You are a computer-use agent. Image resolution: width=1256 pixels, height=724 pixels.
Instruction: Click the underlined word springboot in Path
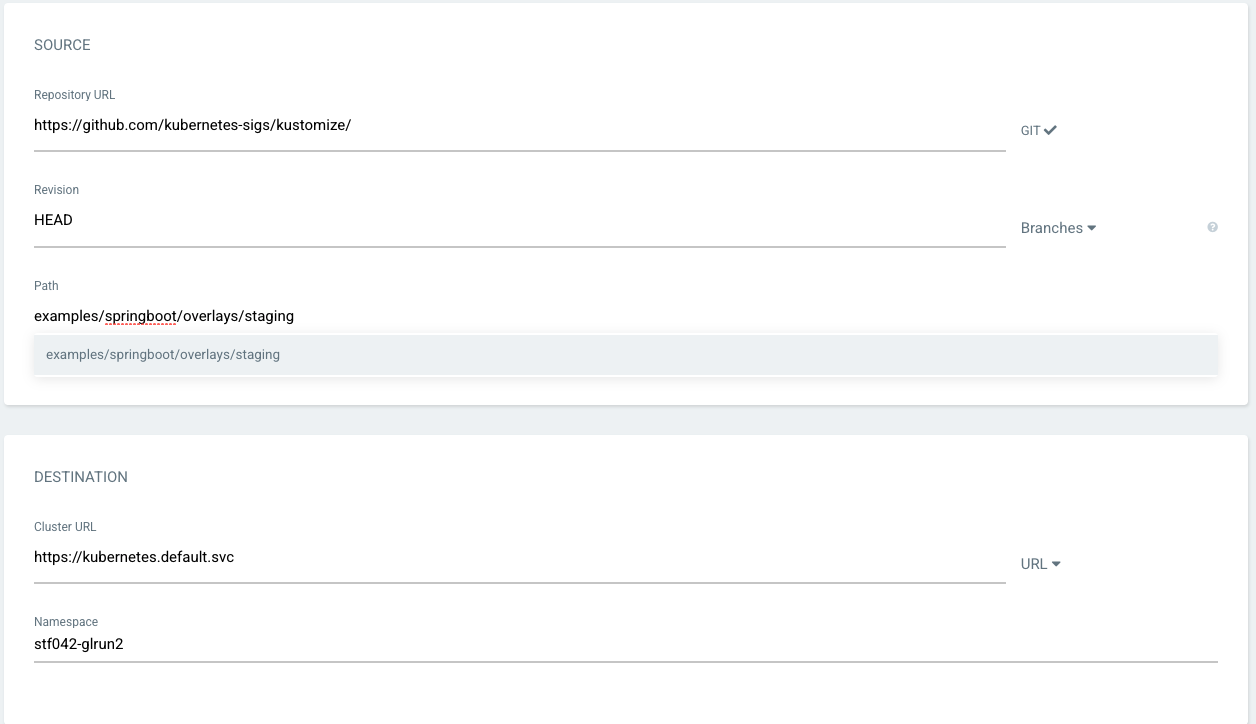coord(141,316)
